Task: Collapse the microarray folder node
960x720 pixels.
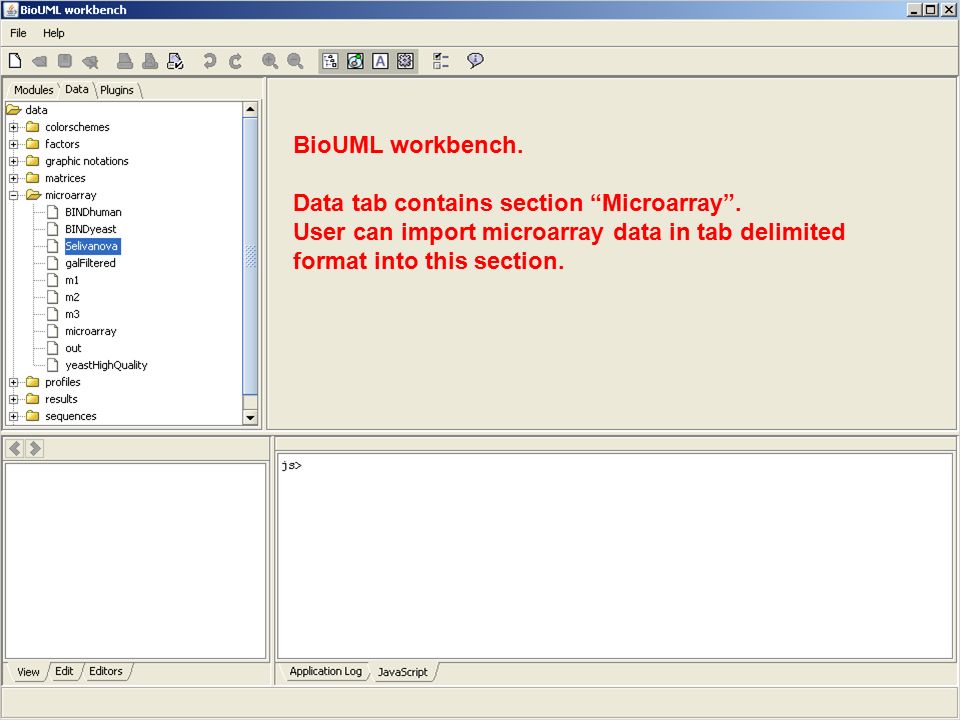Action: (13, 196)
